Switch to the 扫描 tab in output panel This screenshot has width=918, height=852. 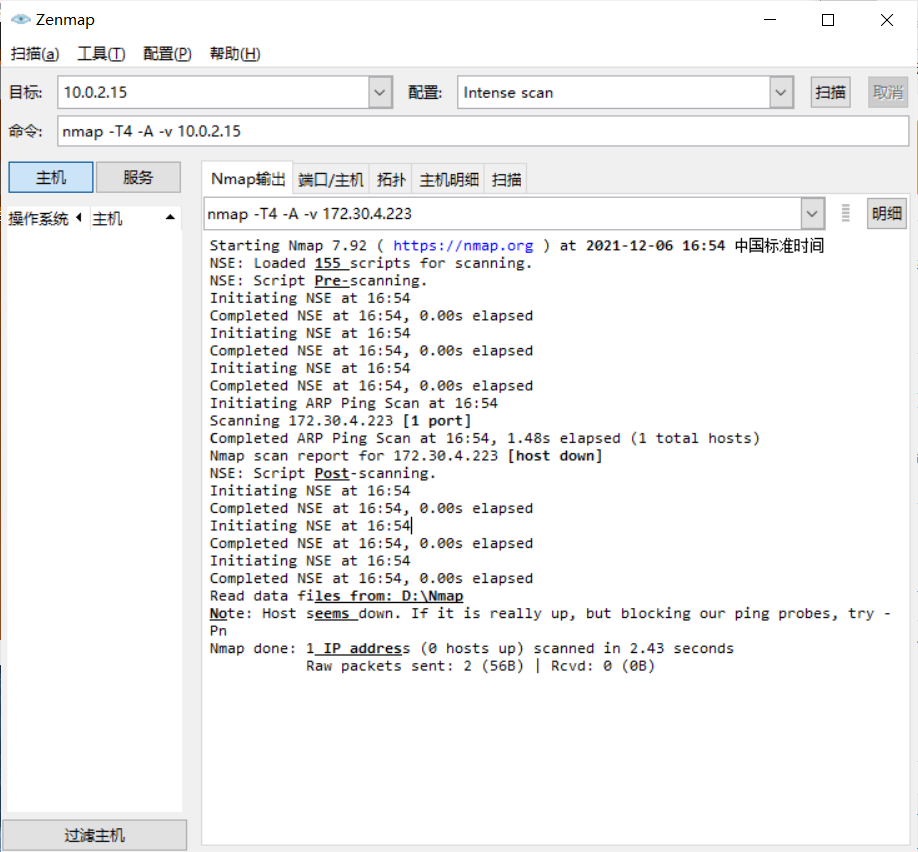coord(506,179)
